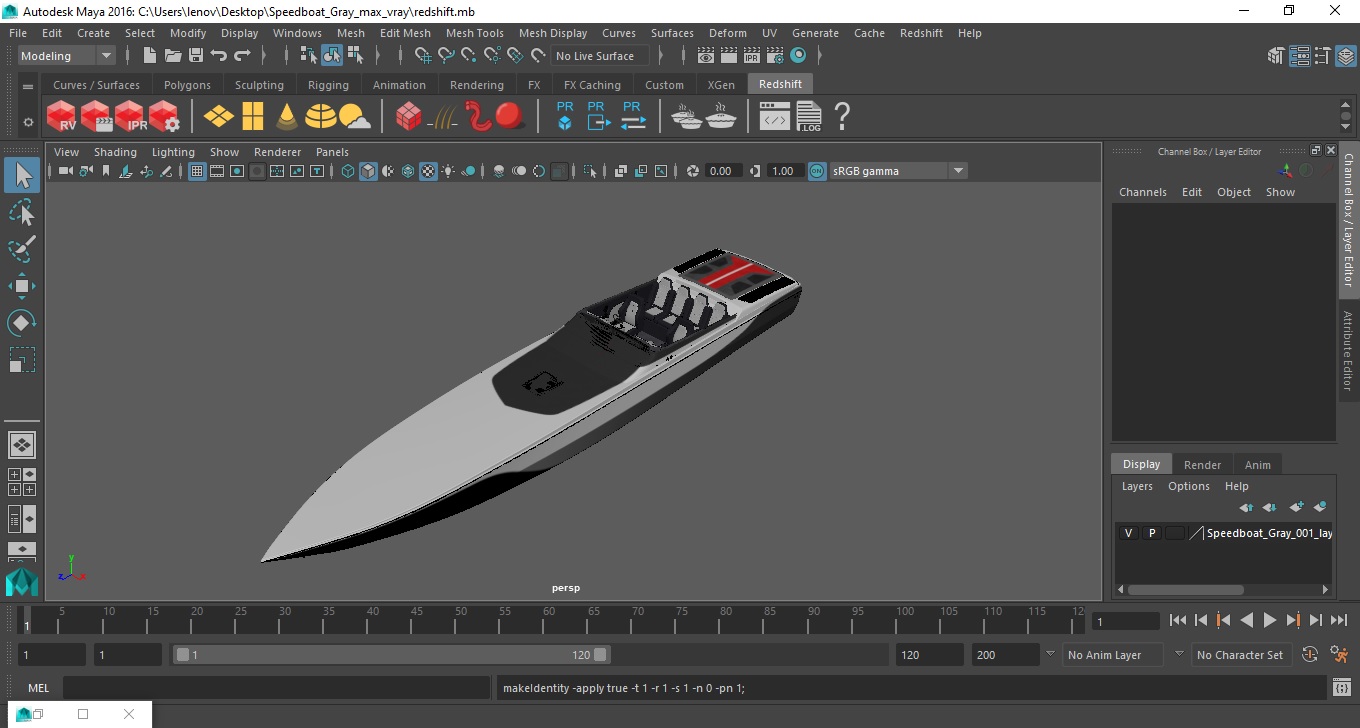Screen dimensions: 1360x728
Task: Choose the arrow Select tool
Action: coord(22,175)
